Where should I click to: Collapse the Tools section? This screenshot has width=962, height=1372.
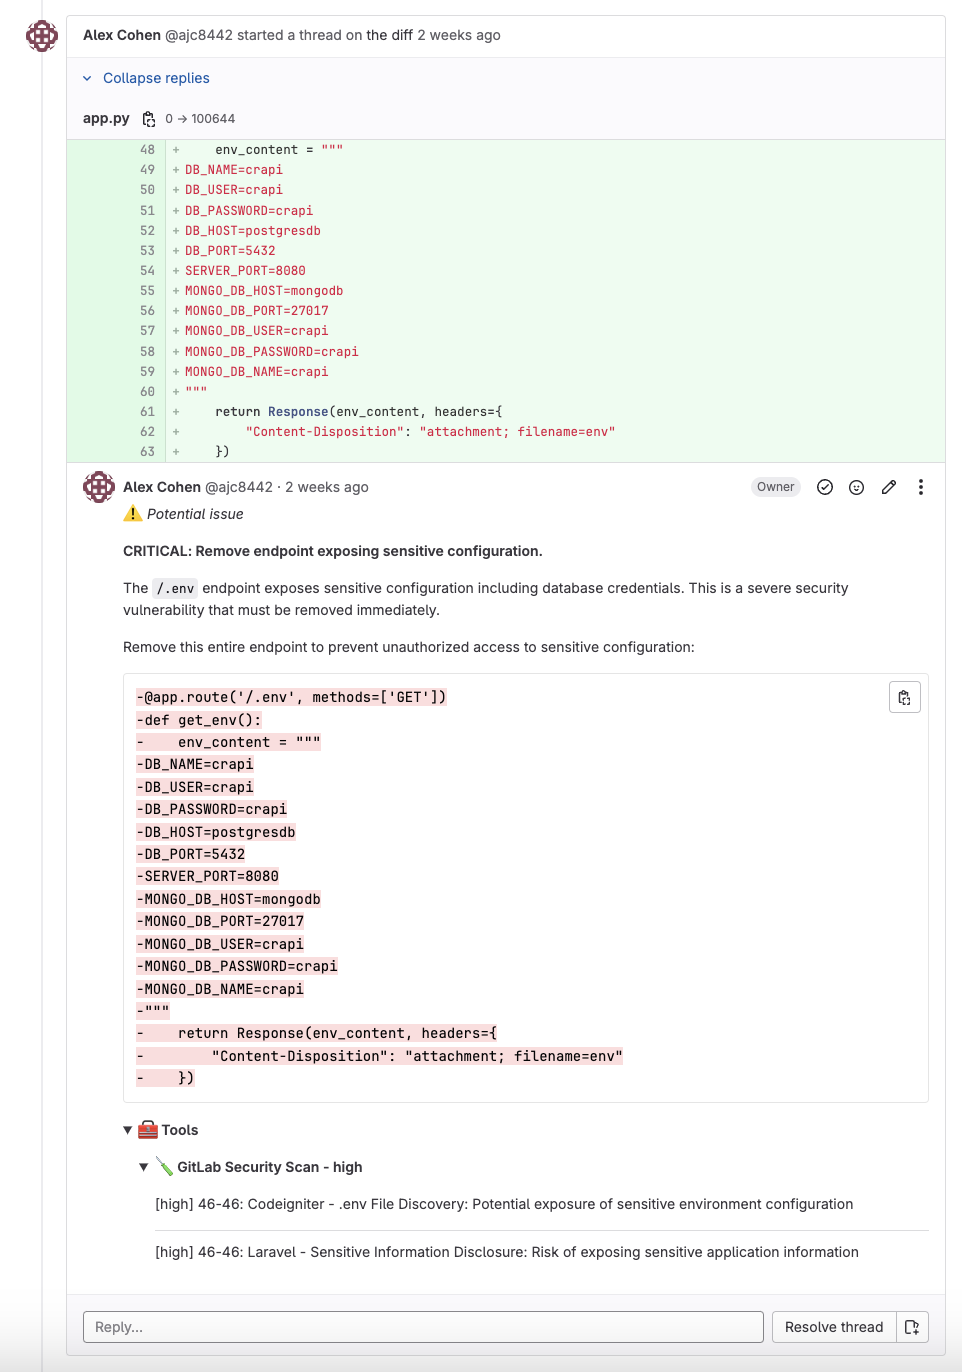pos(128,1129)
